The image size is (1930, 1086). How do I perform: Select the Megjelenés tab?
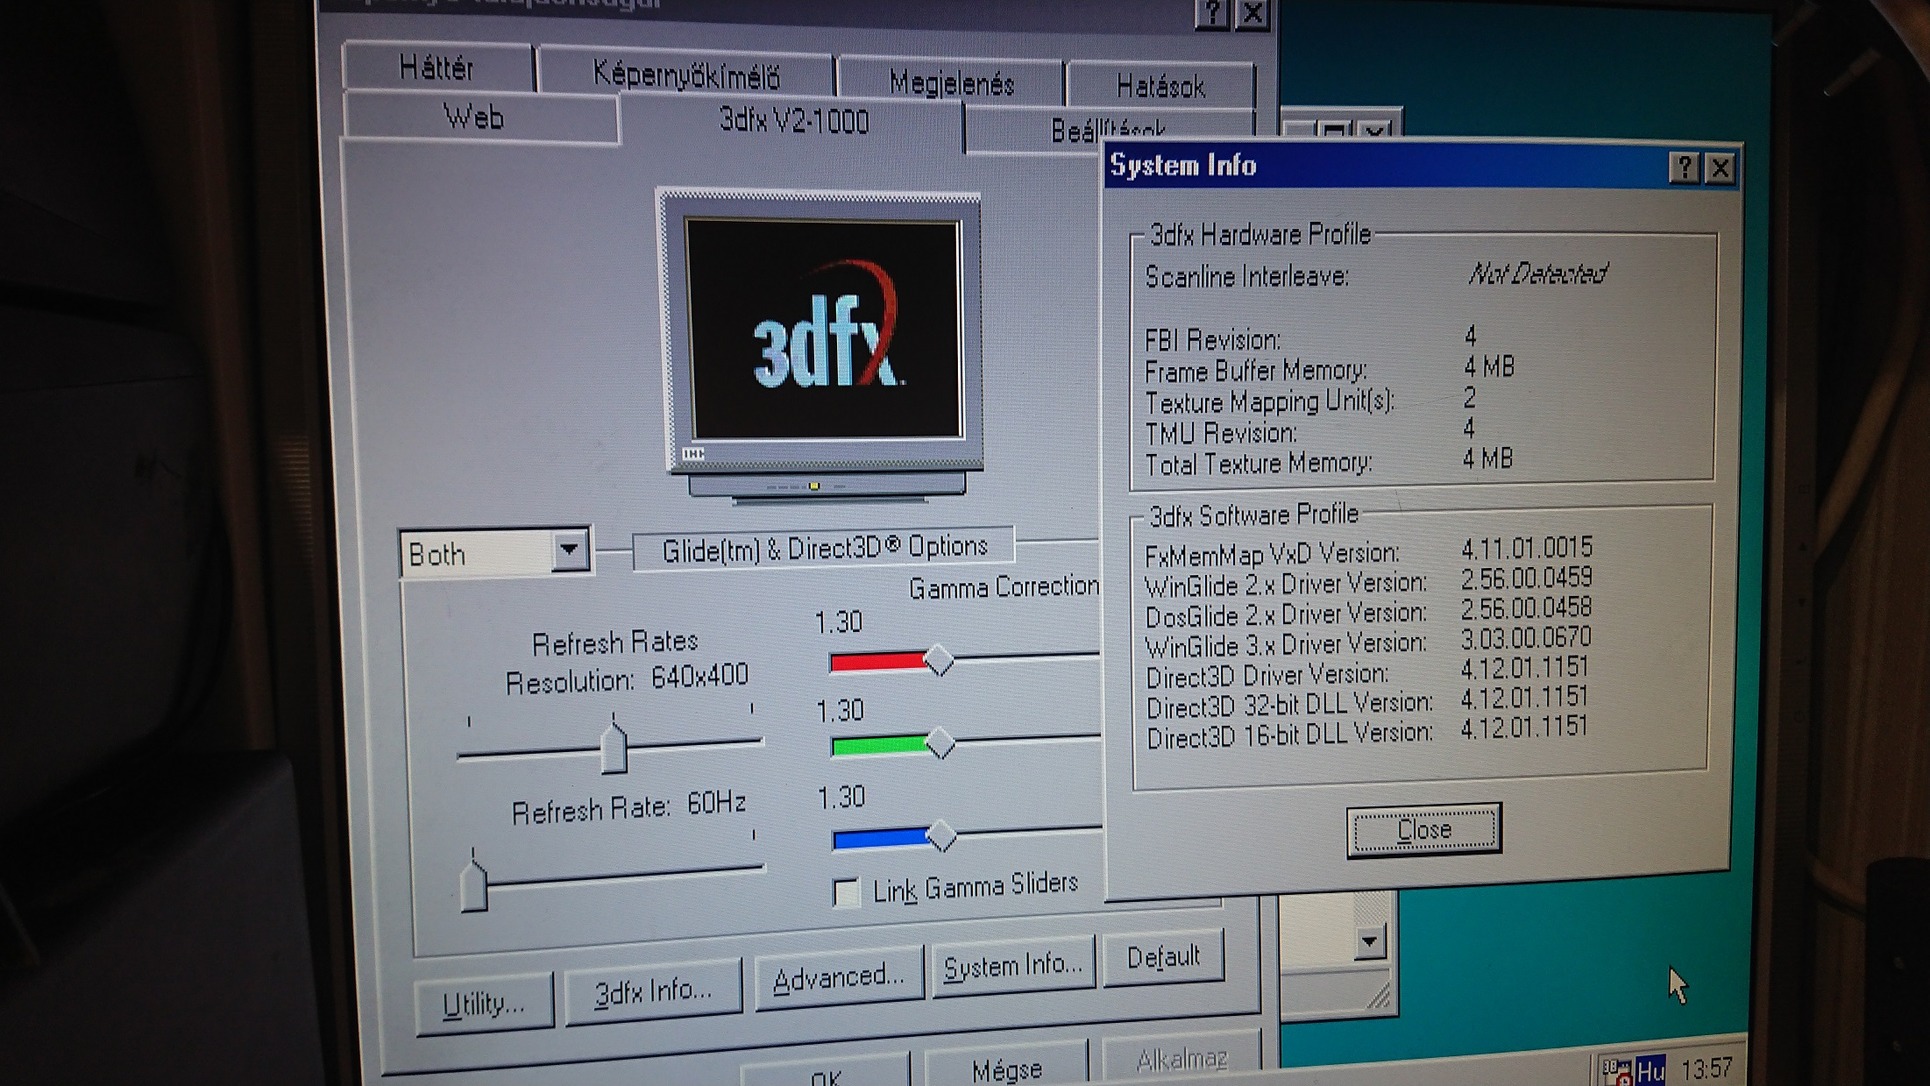coord(951,83)
